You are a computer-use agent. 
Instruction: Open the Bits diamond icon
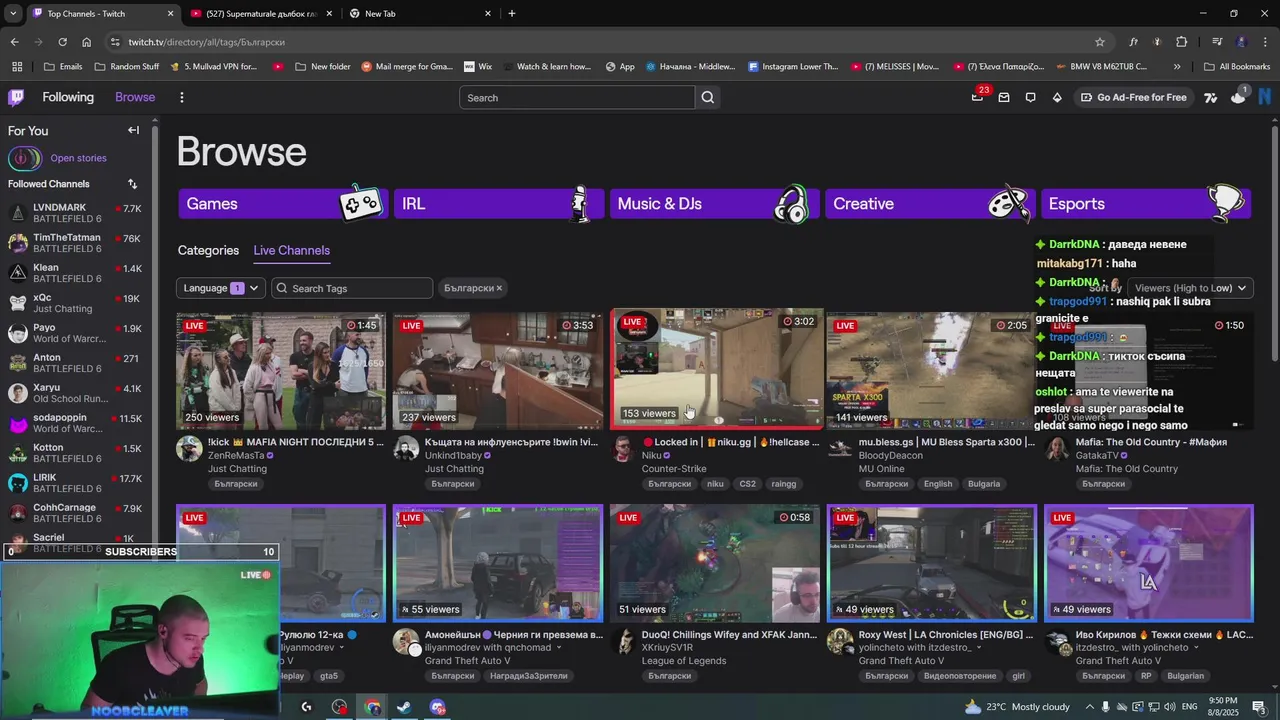(1057, 97)
